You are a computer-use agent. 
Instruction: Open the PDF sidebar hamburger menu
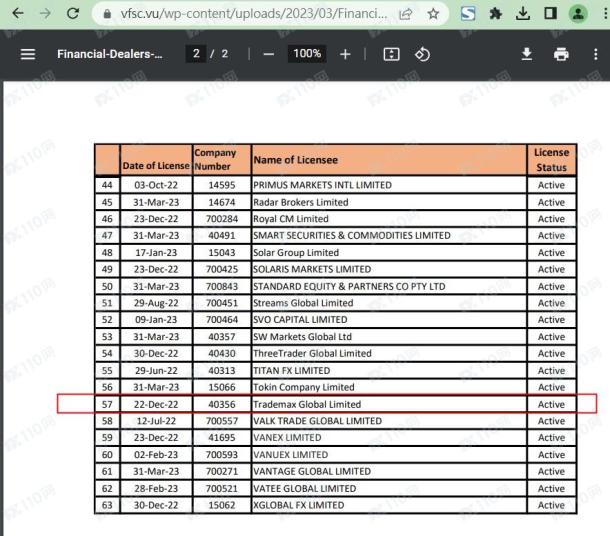pyautogui.click(x=28, y=54)
